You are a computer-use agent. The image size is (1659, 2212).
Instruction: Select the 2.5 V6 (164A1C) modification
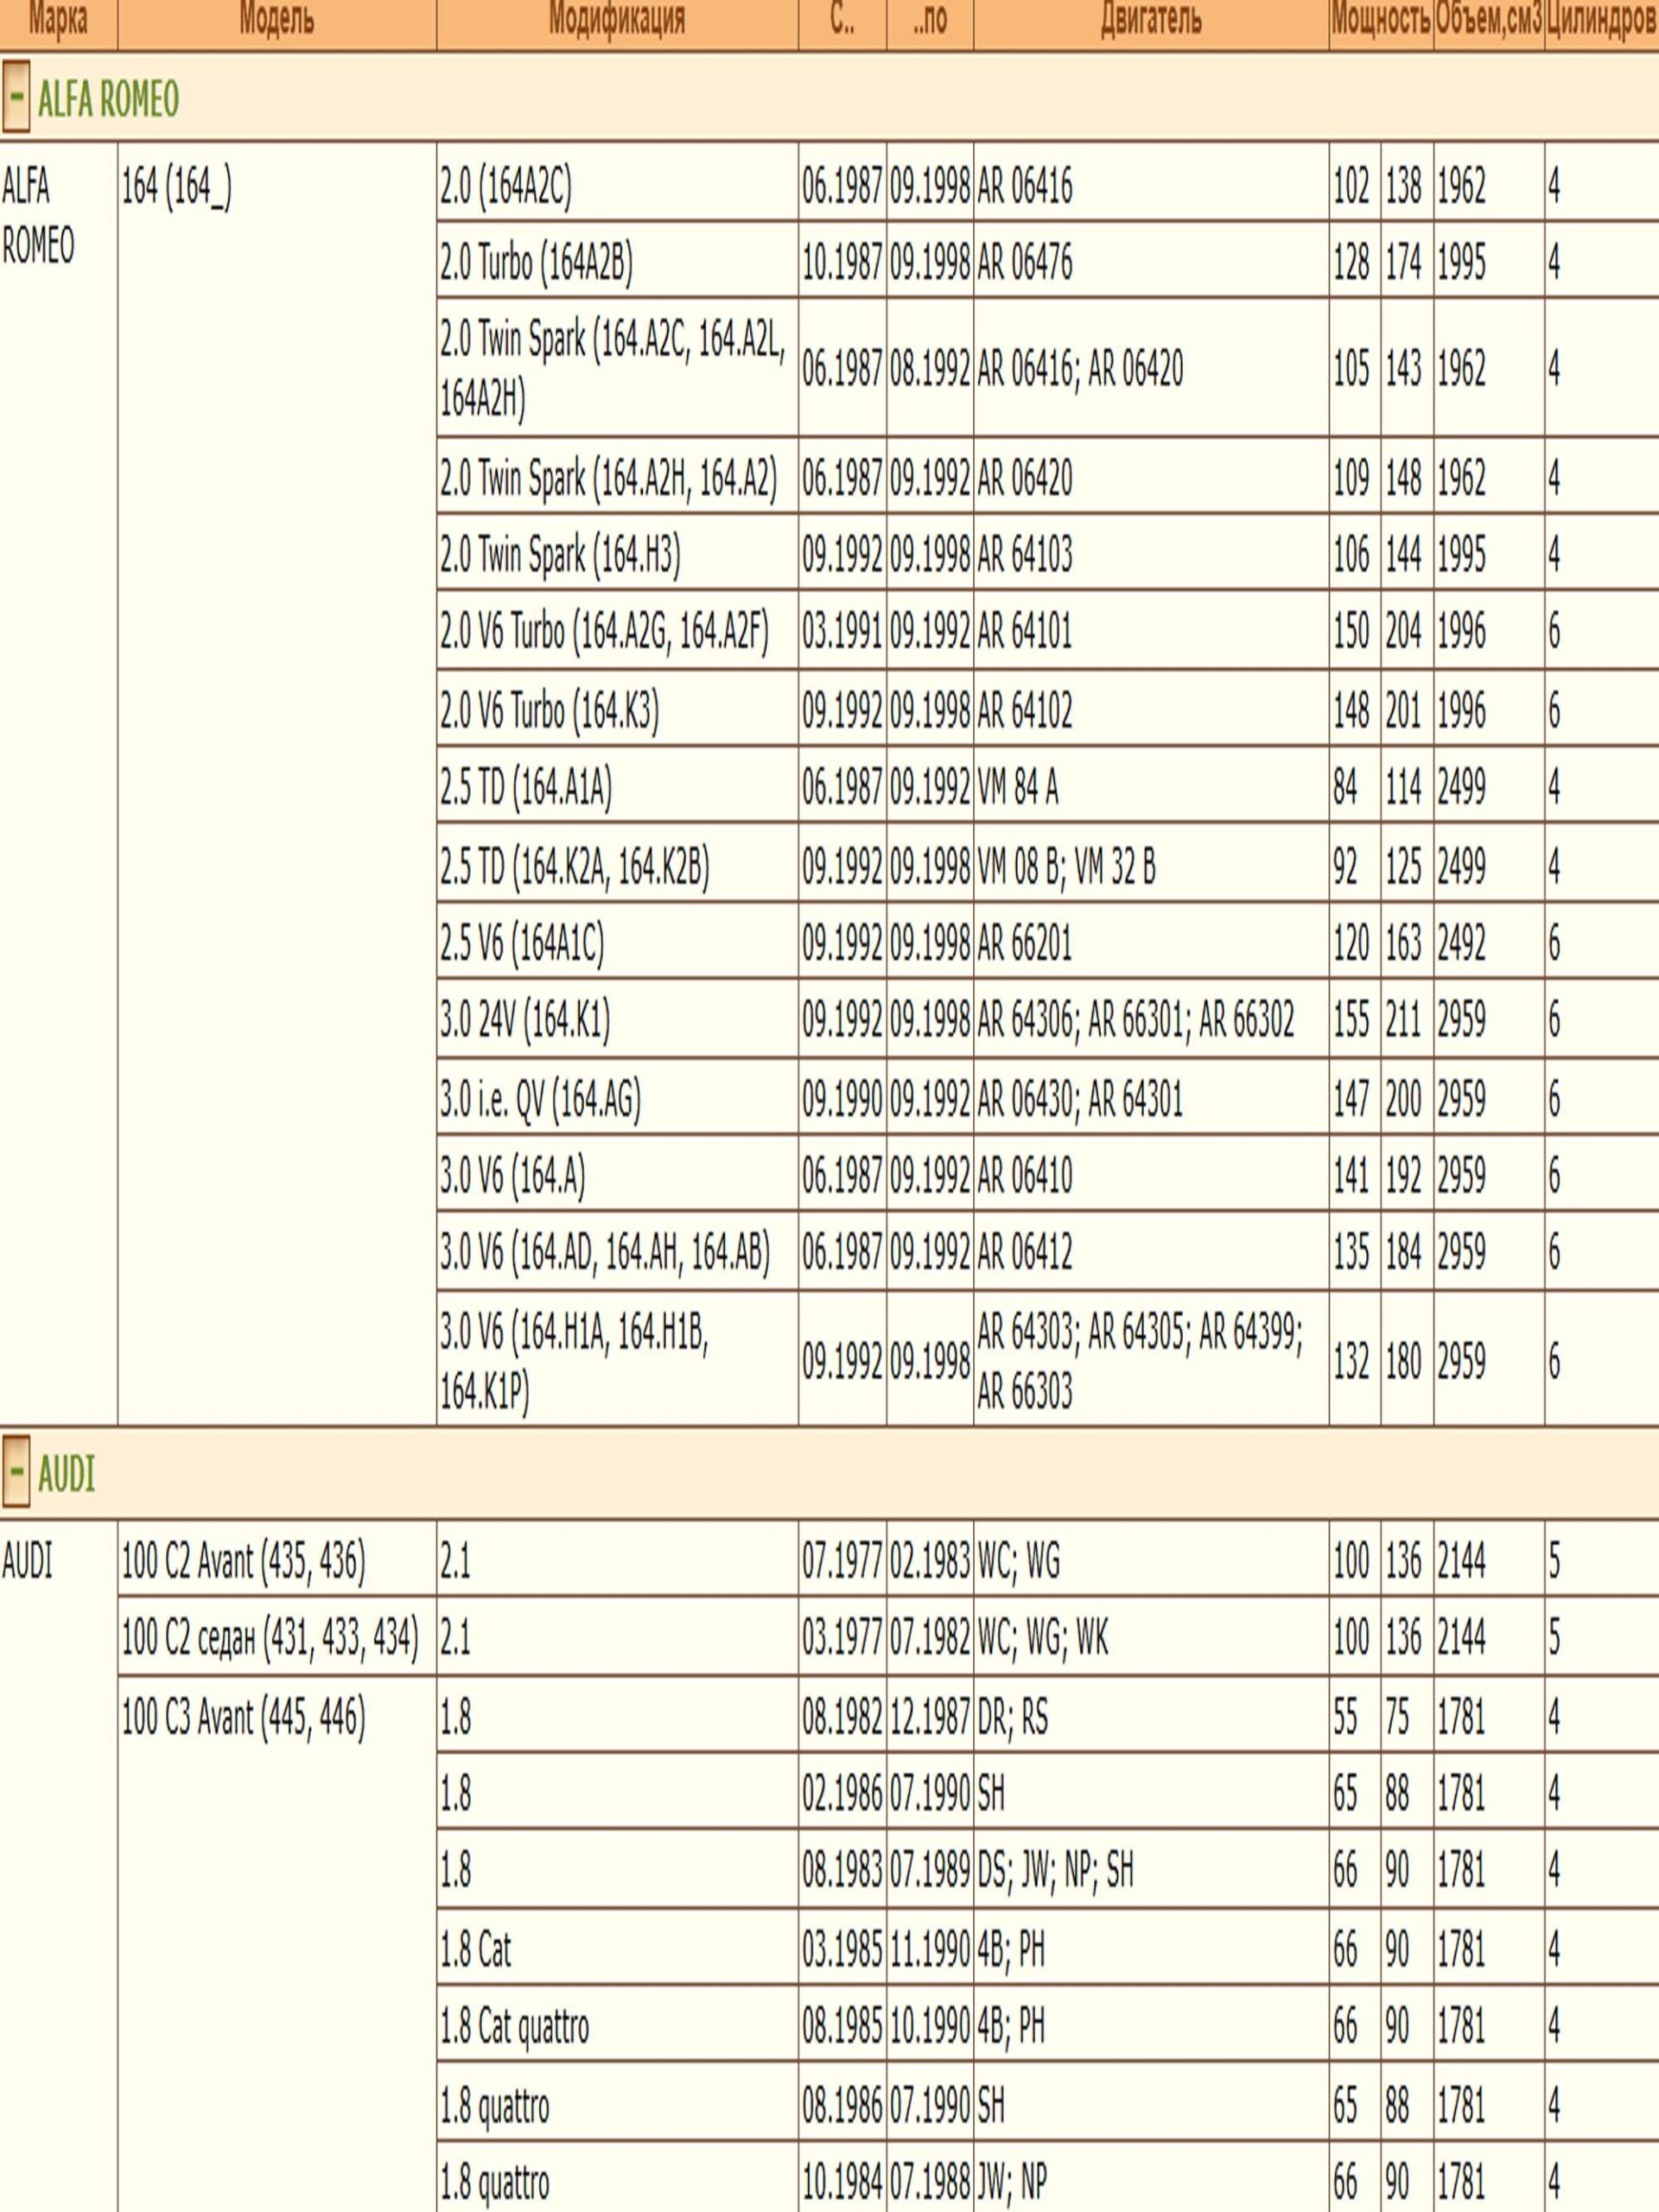pos(522,943)
